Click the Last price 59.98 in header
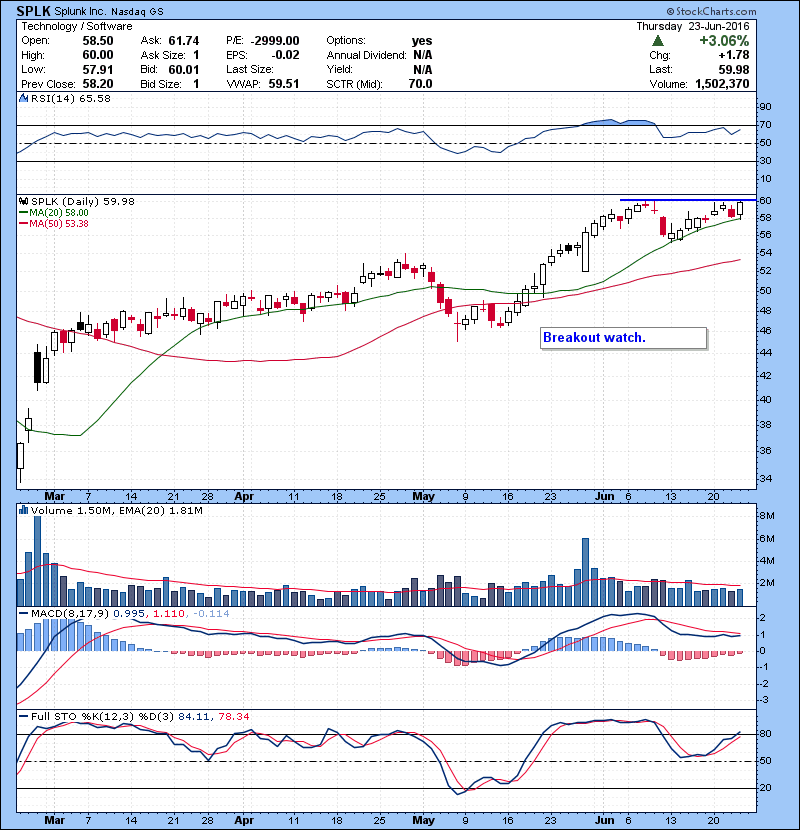This screenshot has width=800, height=830. (734, 69)
